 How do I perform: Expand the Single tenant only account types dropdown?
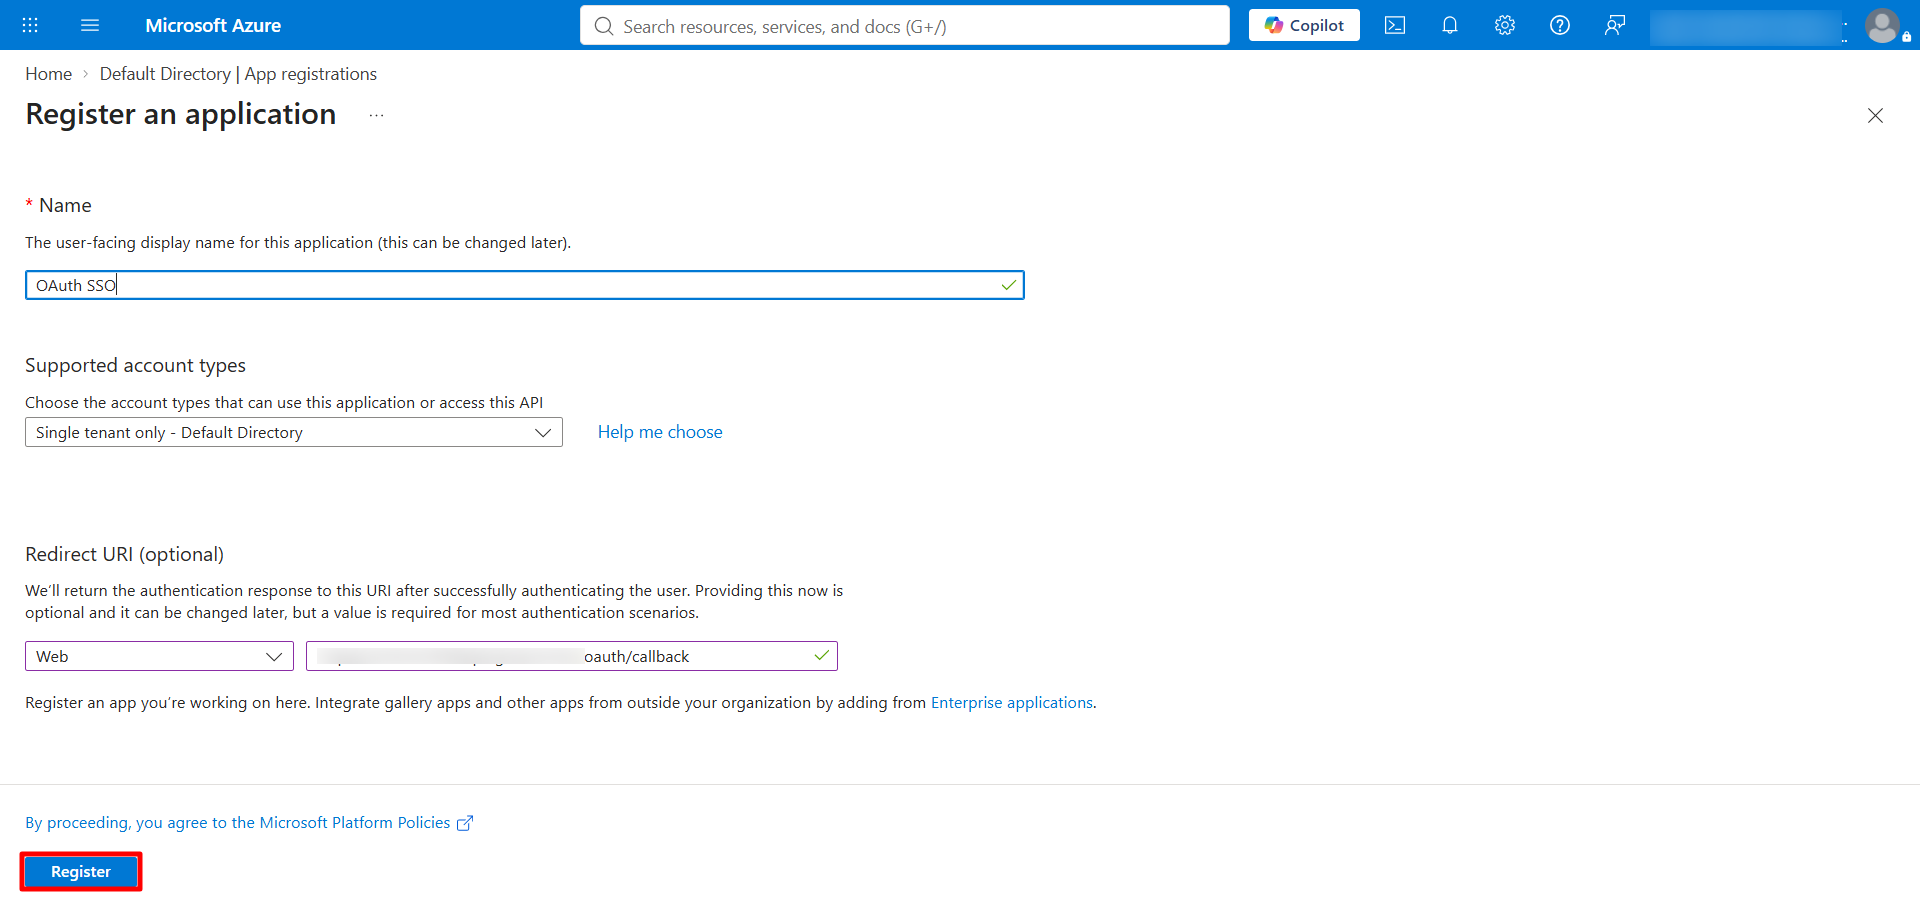[294, 432]
